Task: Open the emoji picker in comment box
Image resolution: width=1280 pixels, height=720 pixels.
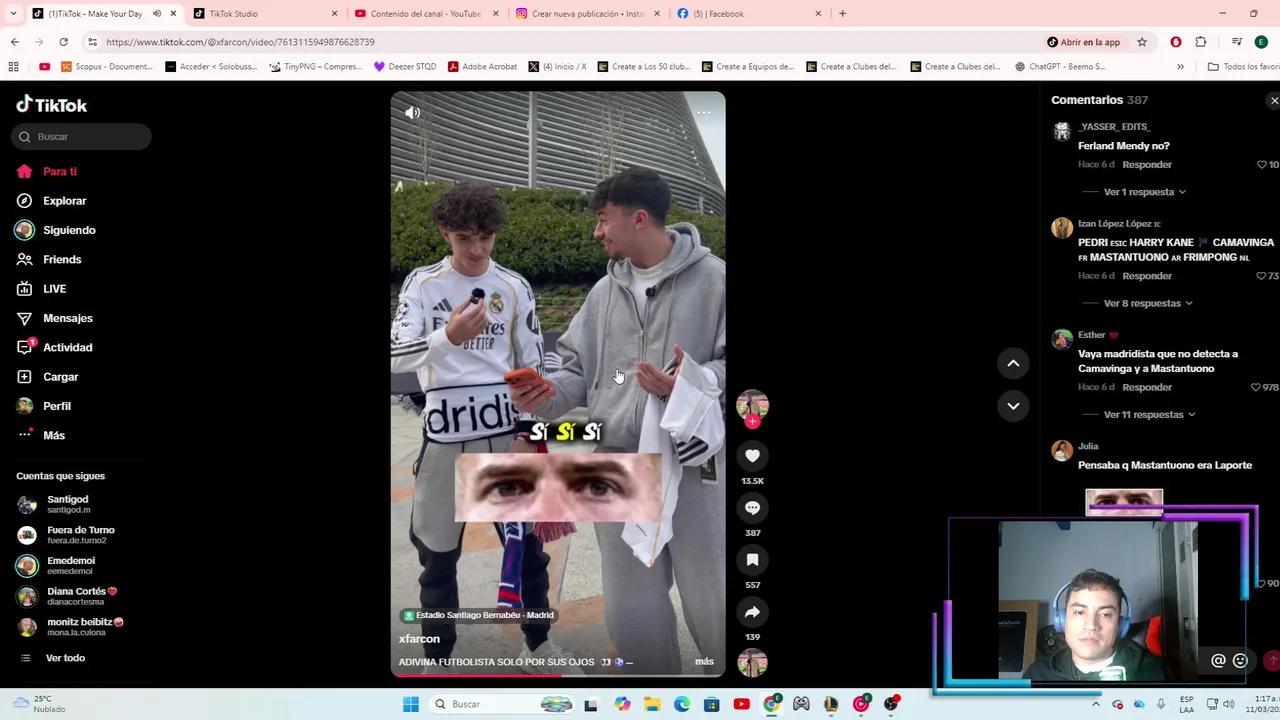Action: [x=1240, y=661]
